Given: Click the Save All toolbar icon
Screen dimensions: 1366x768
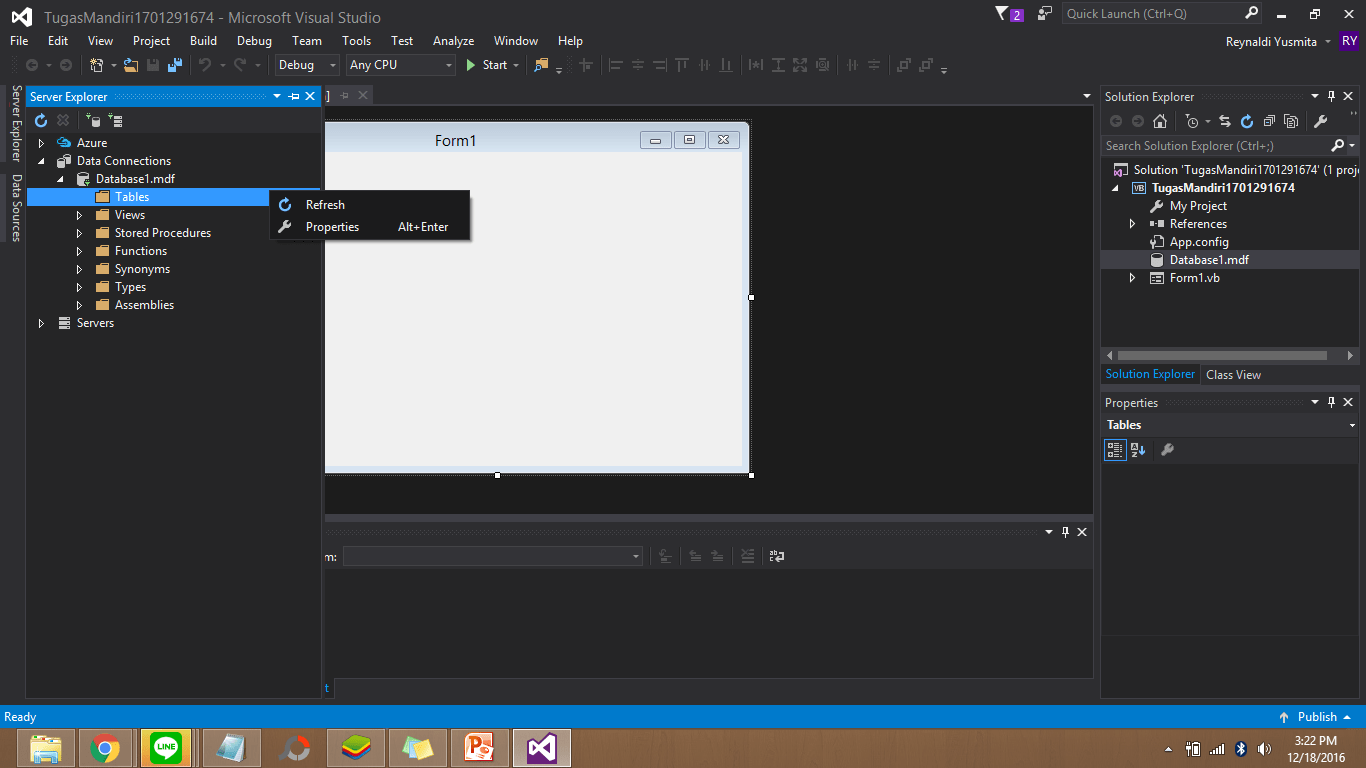Looking at the screenshot, I should pyautogui.click(x=175, y=65).
